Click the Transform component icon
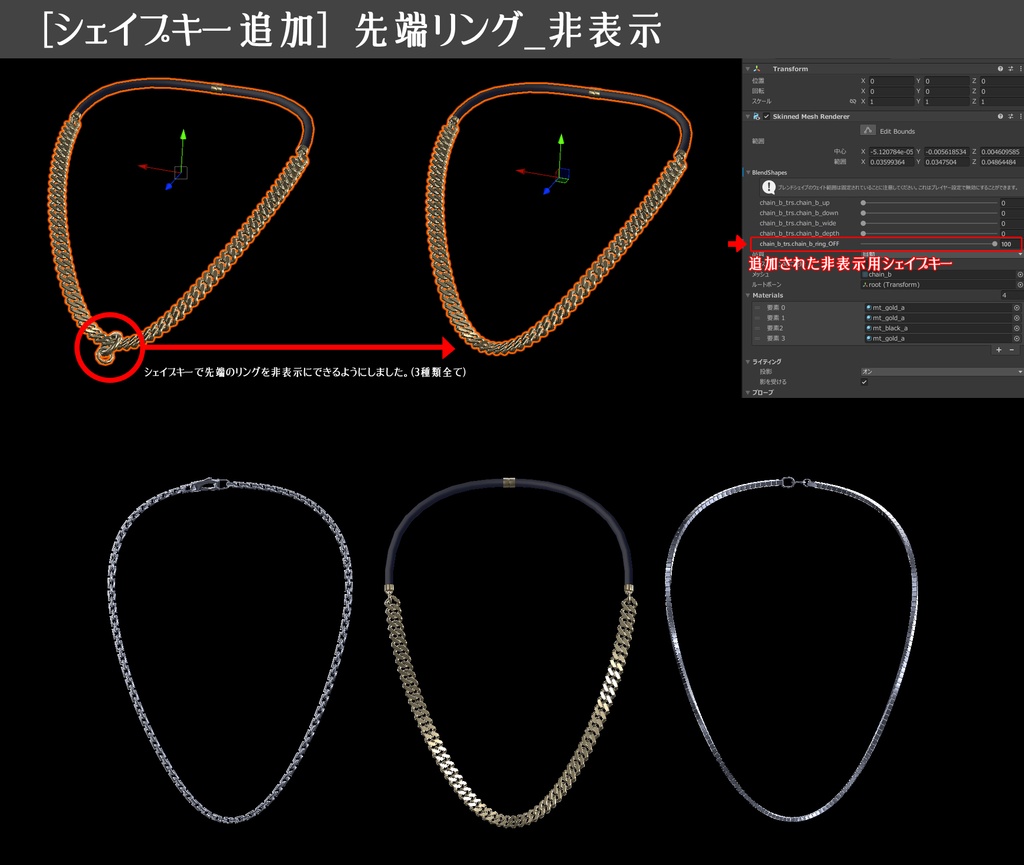The image size is (1024, 865). 757,69
